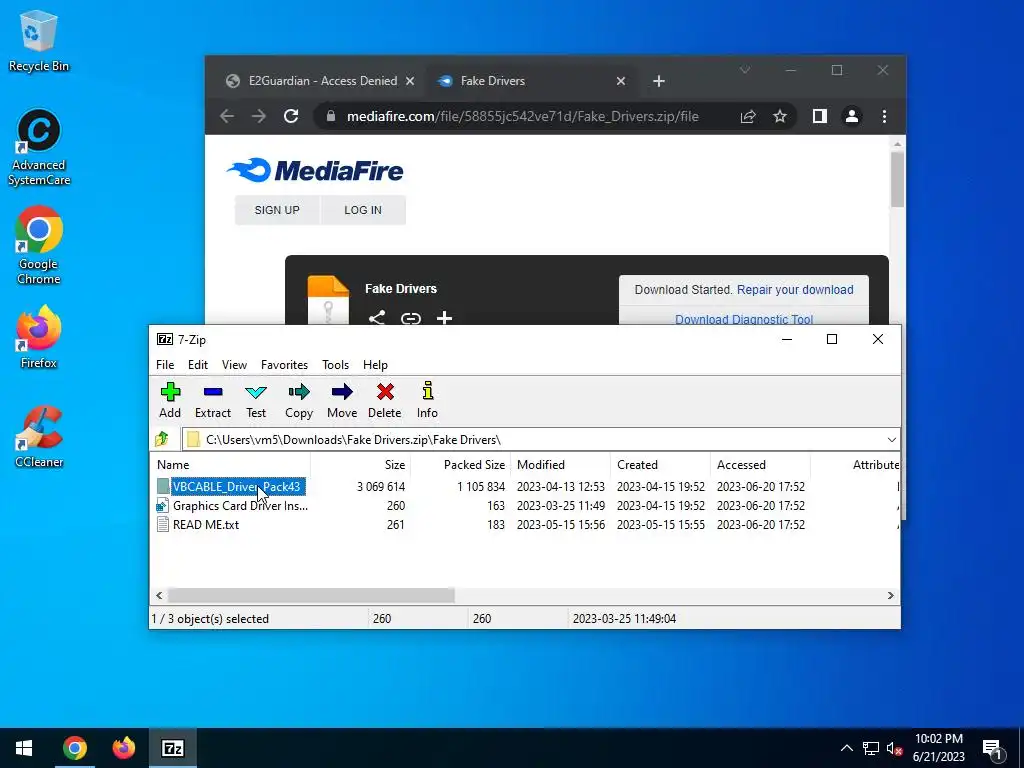Click the Chrome icon in the taskbar
1024x768 pixels.
[x=74, y=748]
